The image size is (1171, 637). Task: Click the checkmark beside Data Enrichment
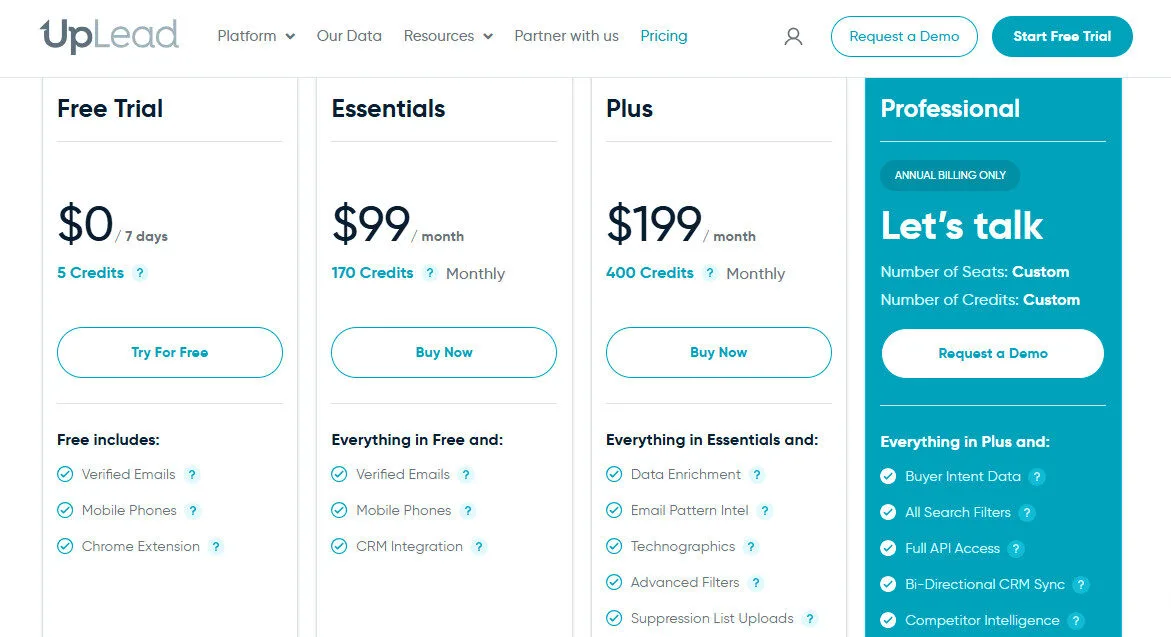[x=614, y=474]
